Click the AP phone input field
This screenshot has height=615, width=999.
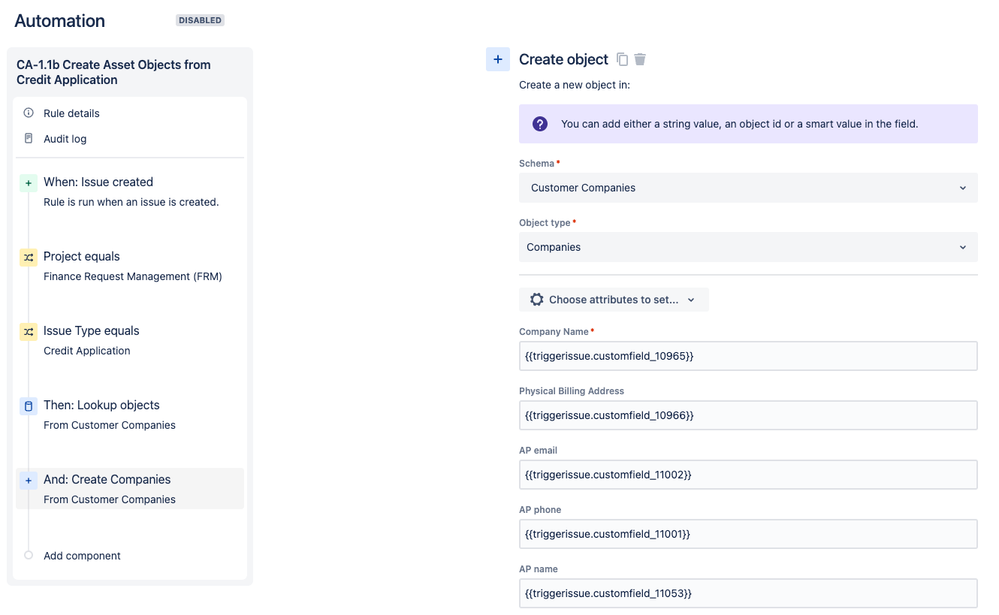[748, 533]
